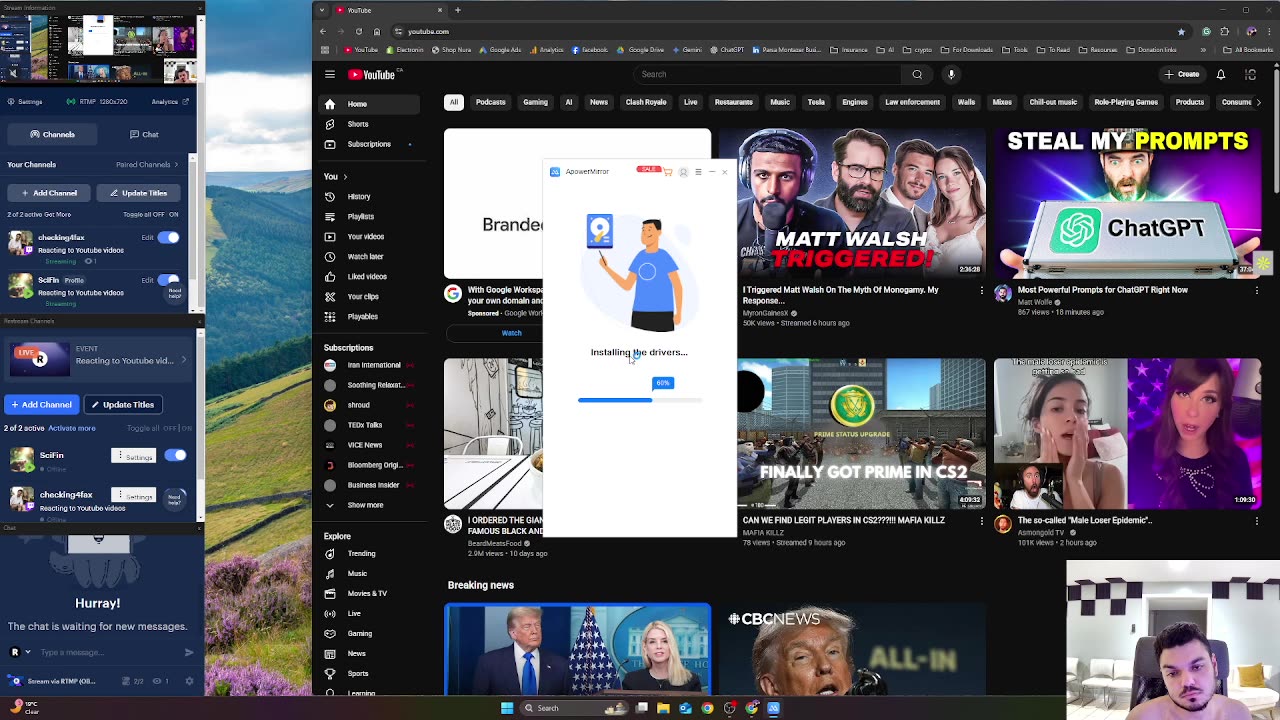Bookmark page with Chrome star icon
1280x720 pixels.
point(1181,31)
